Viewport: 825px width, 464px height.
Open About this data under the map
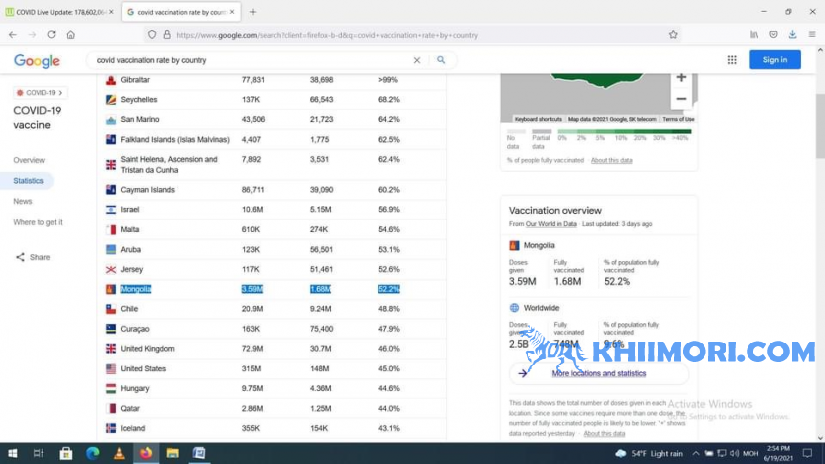pyautogui.click(x=611, y=160)
